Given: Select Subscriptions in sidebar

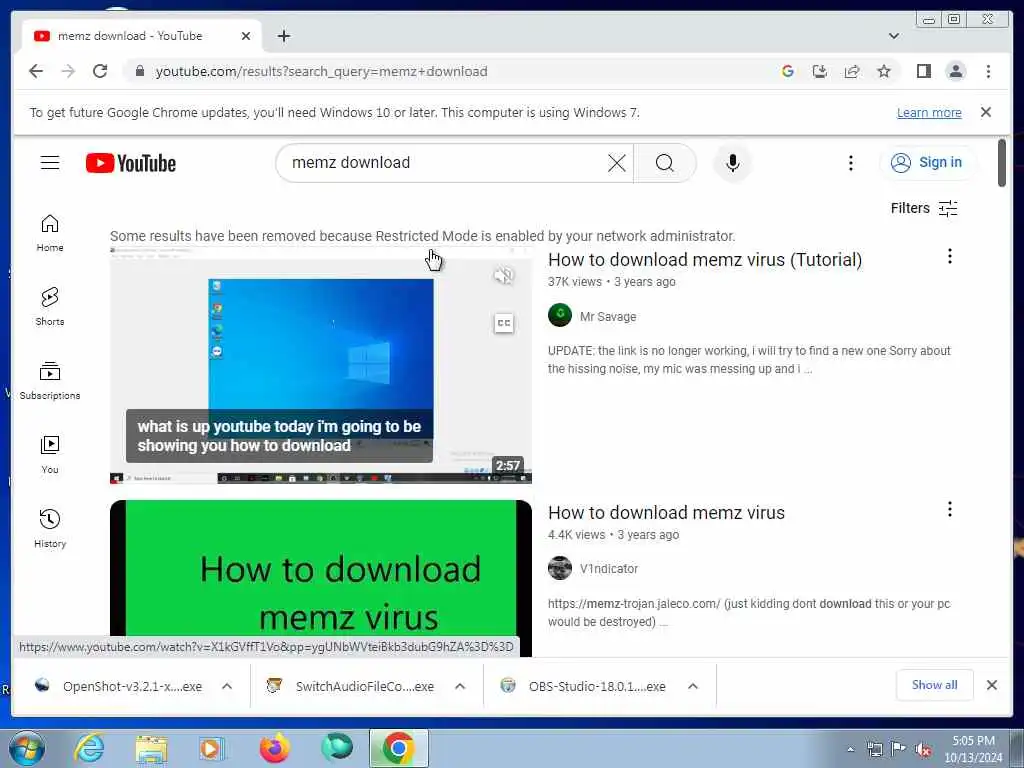Looking at the screenshot, I should coord(50,381).
